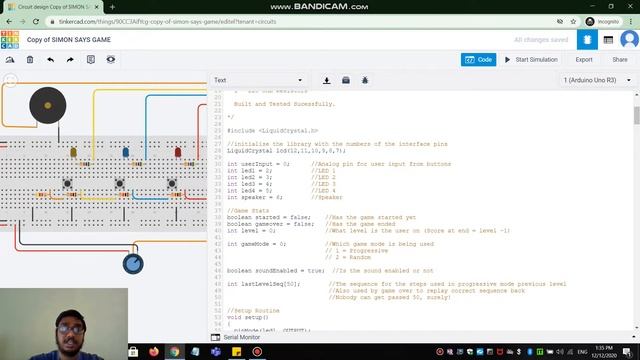This screenshot has height=360, width=640.
Task: Click the trash delete icon
Action: pos(30,60)
